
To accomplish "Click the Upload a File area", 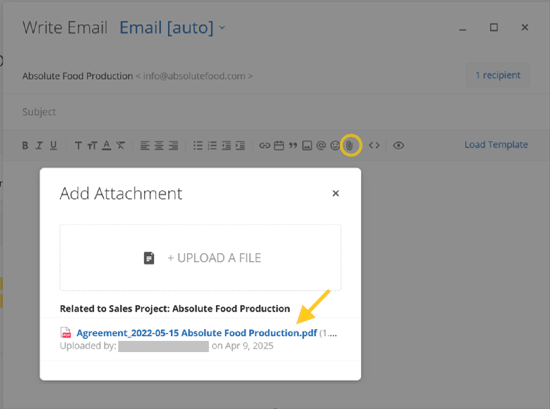I will tap(200, 258).
